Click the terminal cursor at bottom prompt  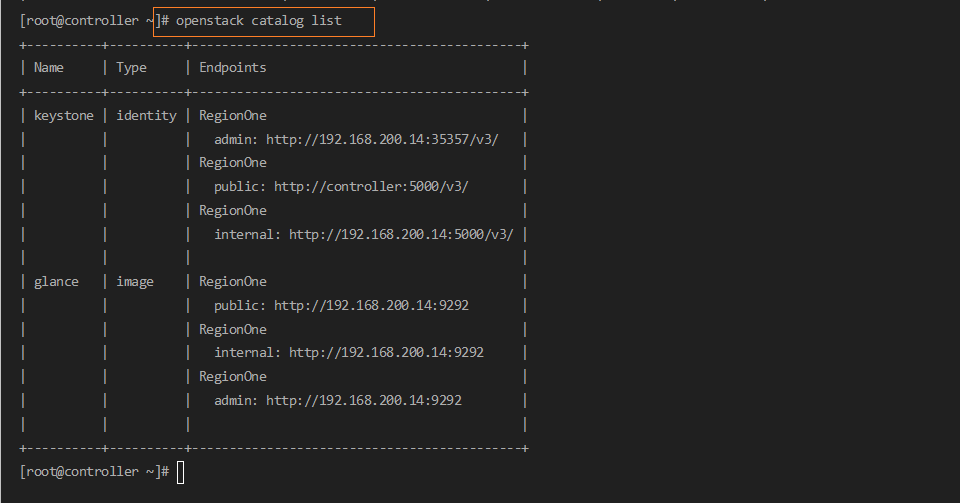pos(181,472)
